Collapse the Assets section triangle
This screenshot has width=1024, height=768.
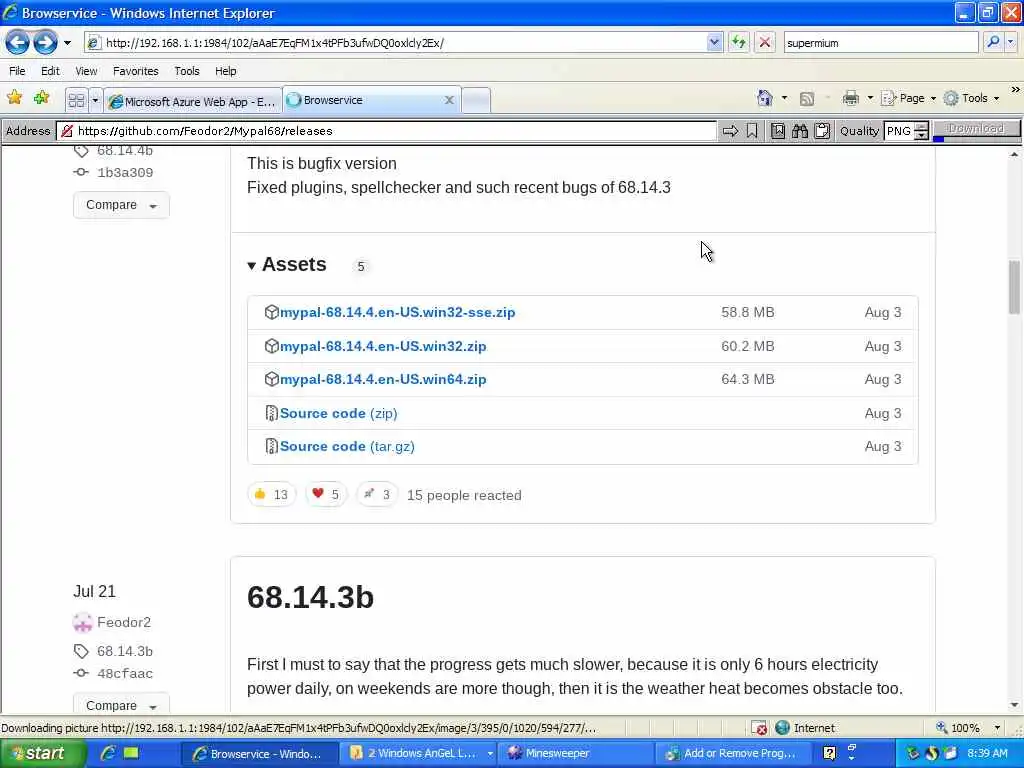251,265
